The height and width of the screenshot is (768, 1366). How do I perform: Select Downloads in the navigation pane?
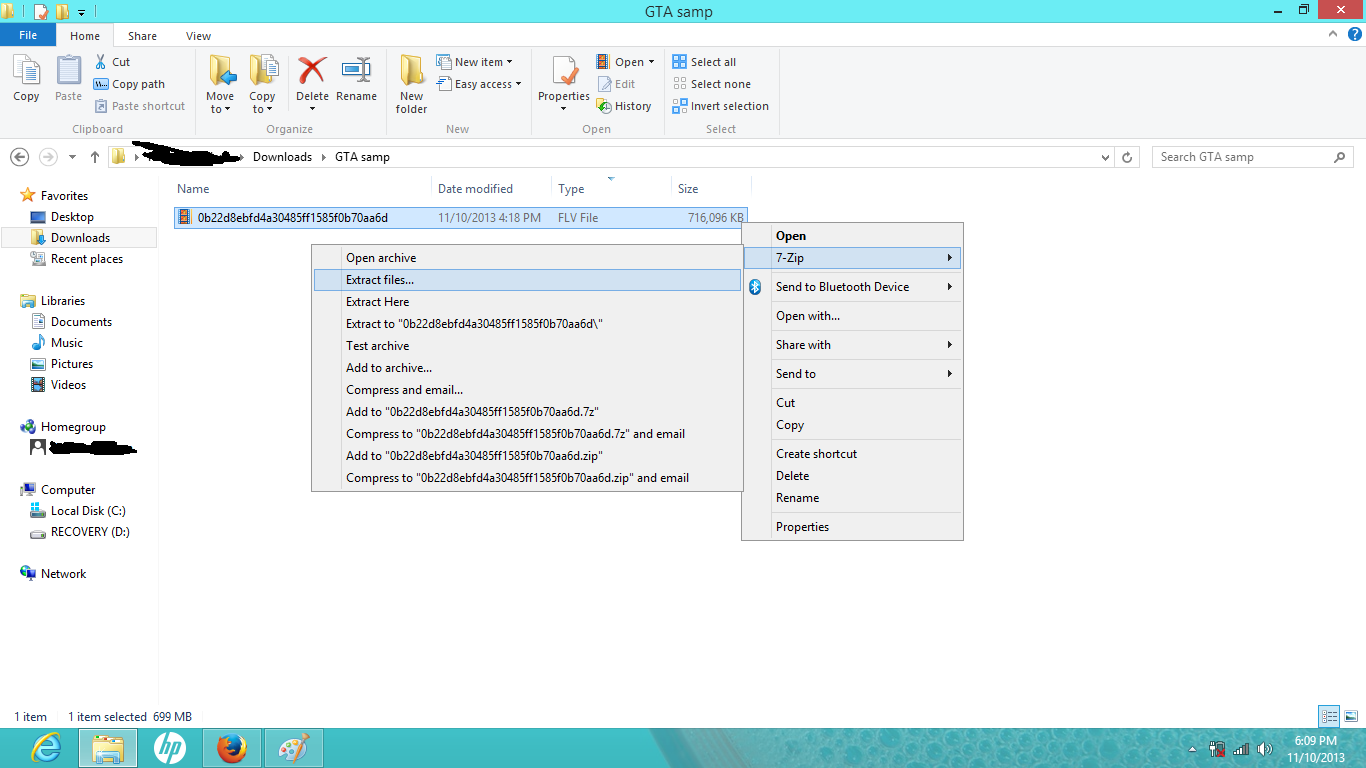tap(80, 238)
